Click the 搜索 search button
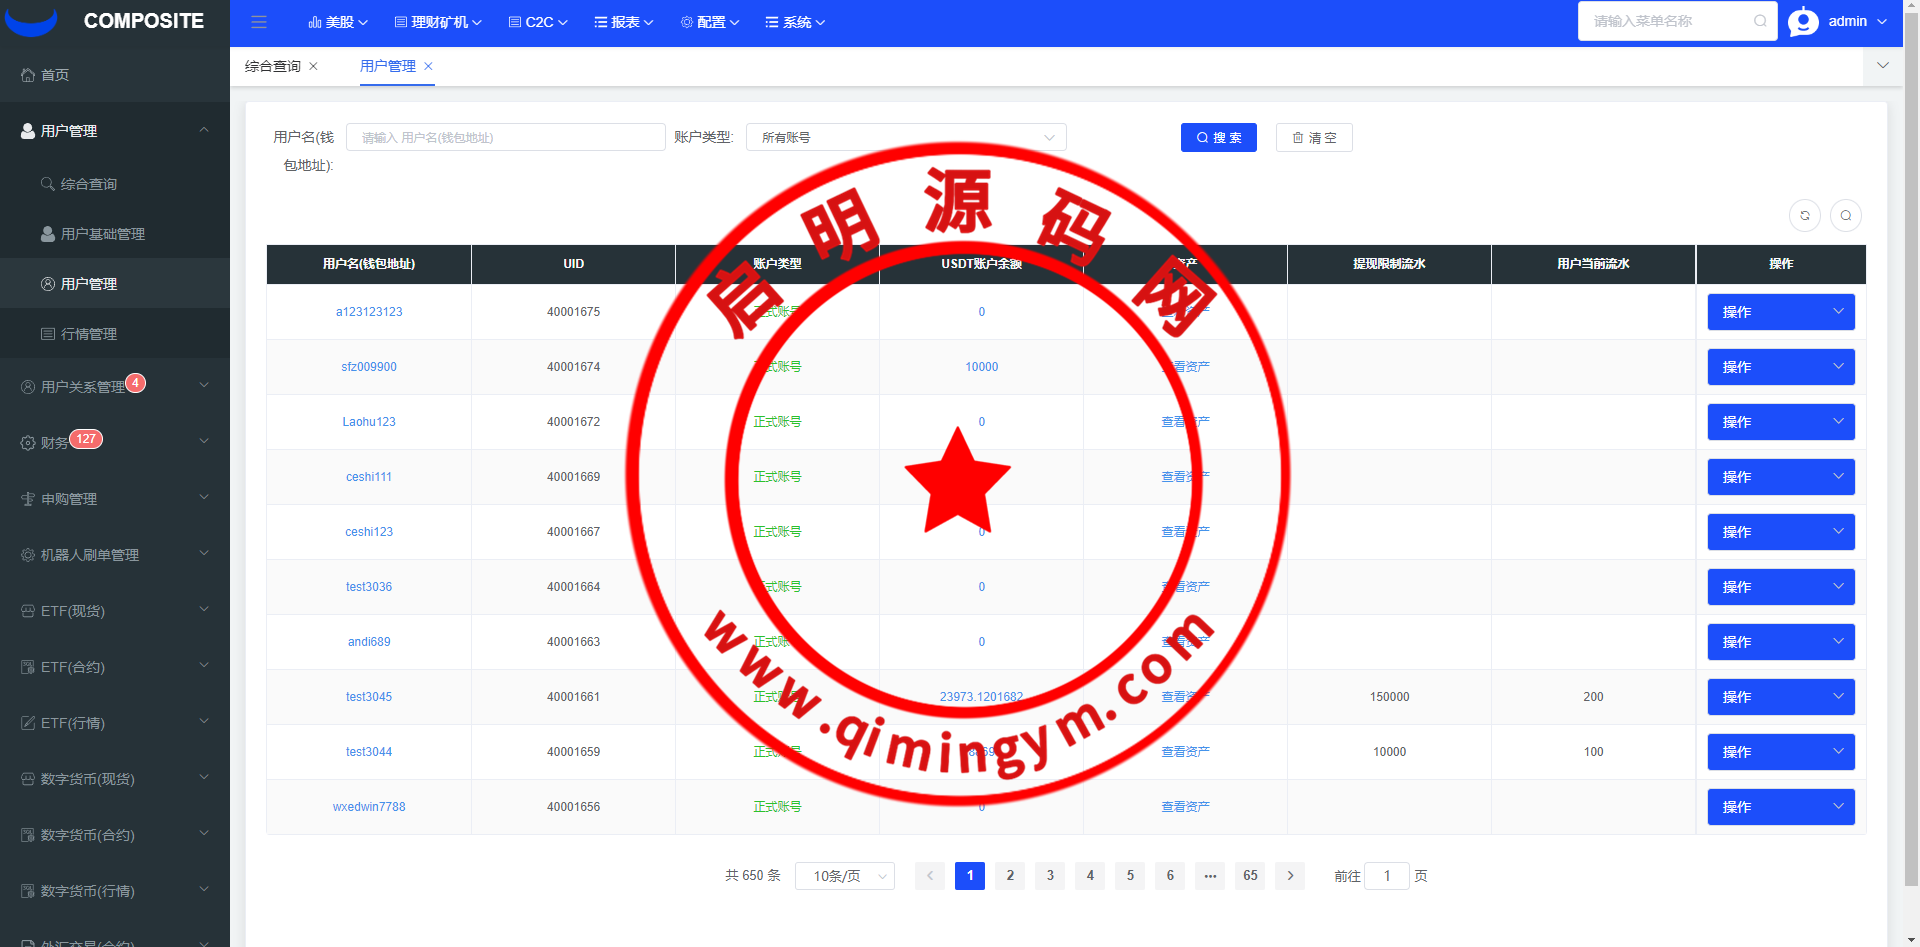1920x947 pixels. pos(1218,137)
